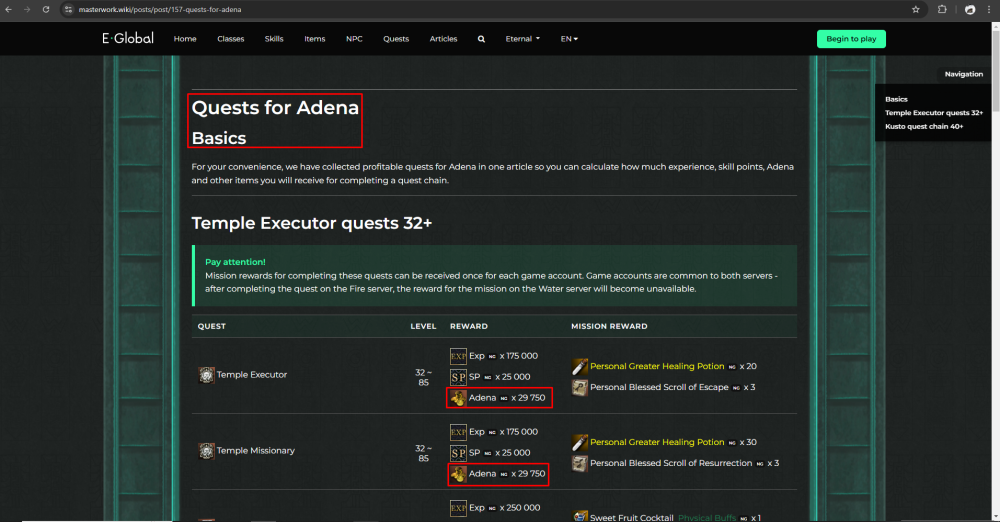
Task: Click the E-Global site logo
Action: (x=127, y=39)
